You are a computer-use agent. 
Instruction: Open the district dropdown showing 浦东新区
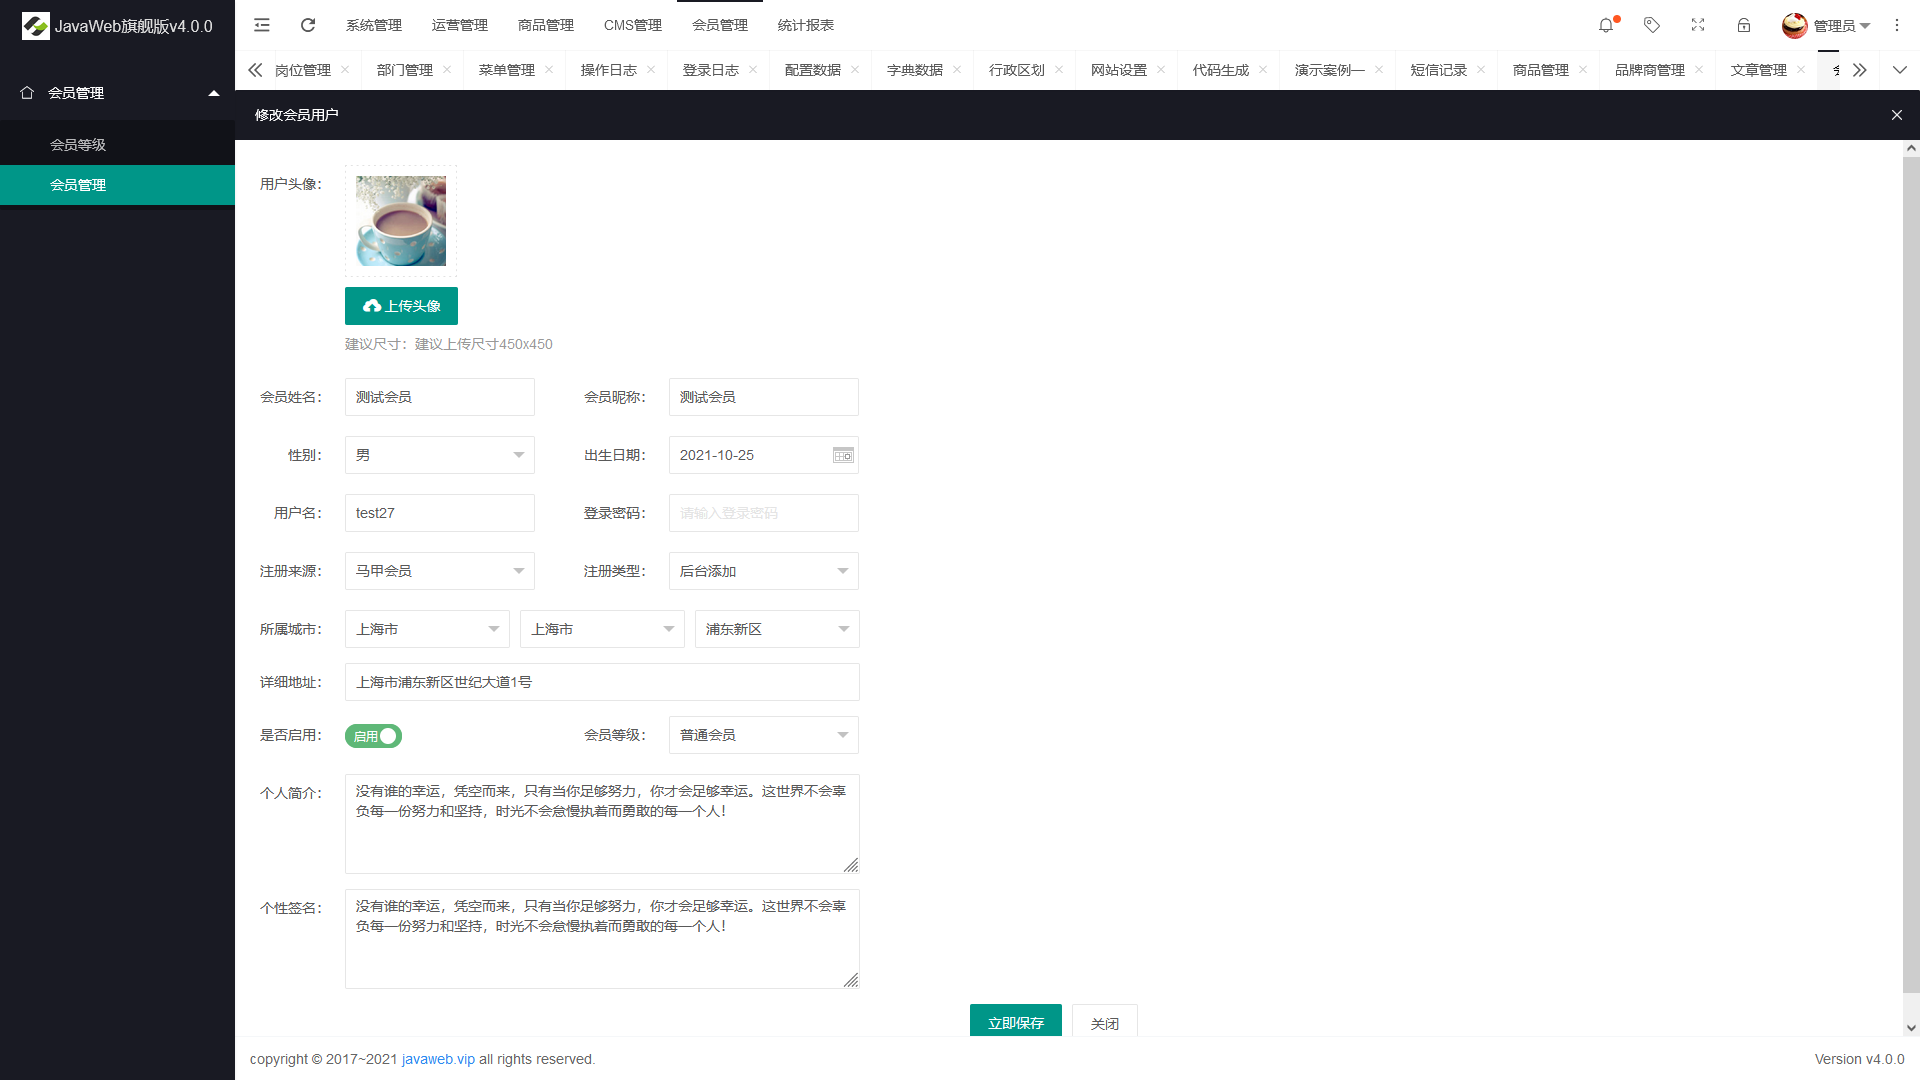click(777, 629)
